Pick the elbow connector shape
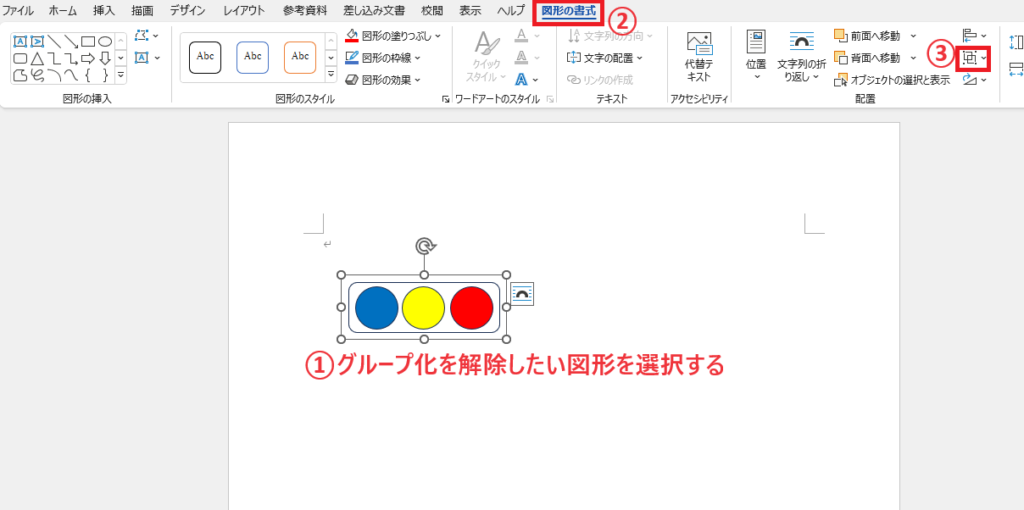The width and height of the screenshot is (1024, 510). tap(54, 59)
